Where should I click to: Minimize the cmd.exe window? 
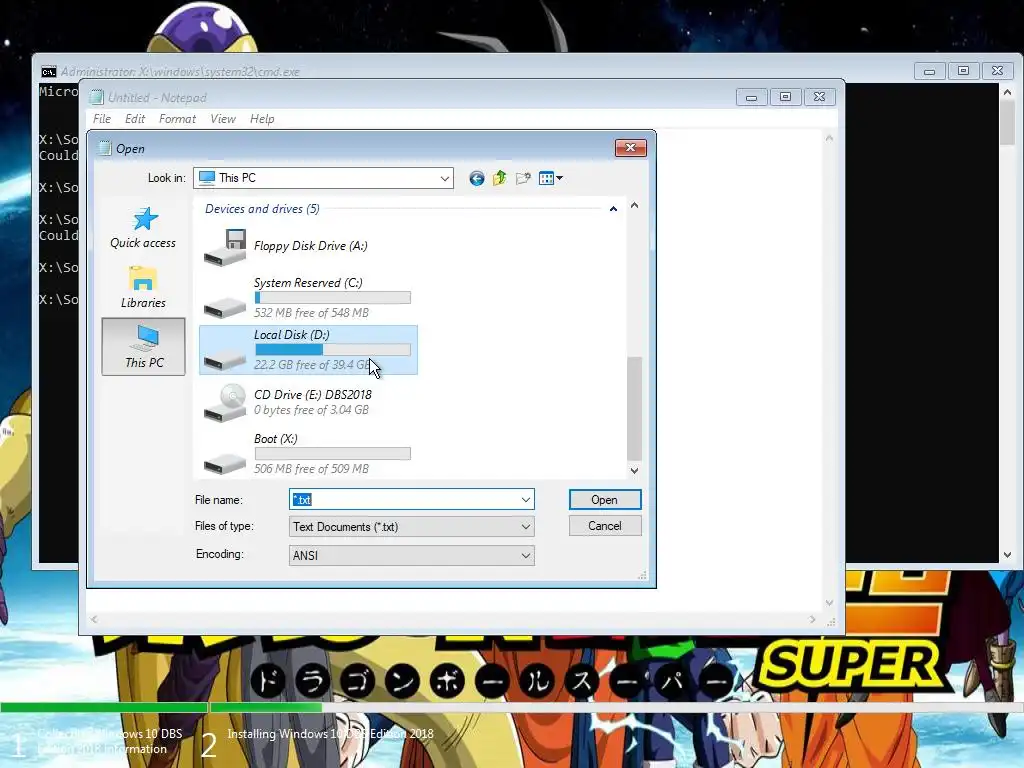[x=929, y=71]
